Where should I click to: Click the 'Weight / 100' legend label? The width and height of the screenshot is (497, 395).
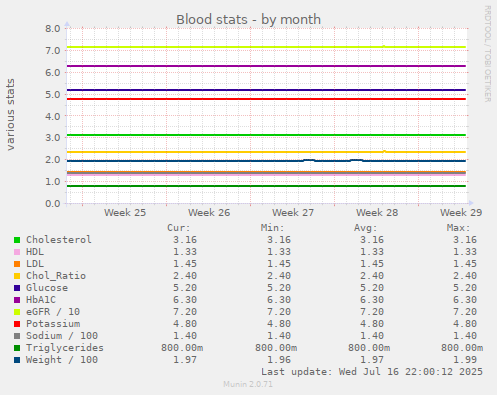62,360
